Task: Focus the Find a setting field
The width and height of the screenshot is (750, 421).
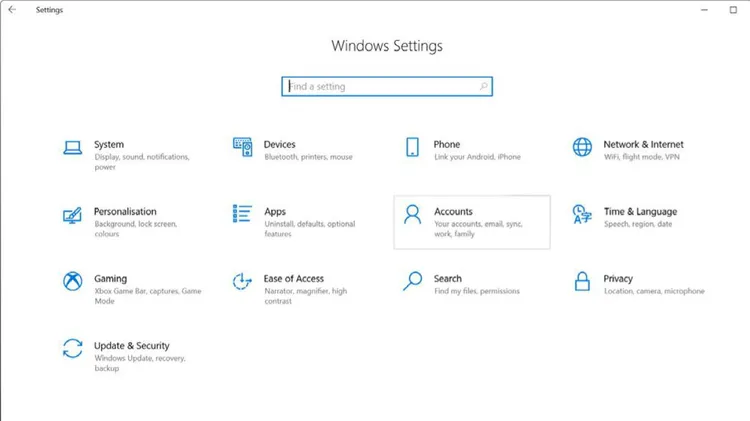Action: 387,87
